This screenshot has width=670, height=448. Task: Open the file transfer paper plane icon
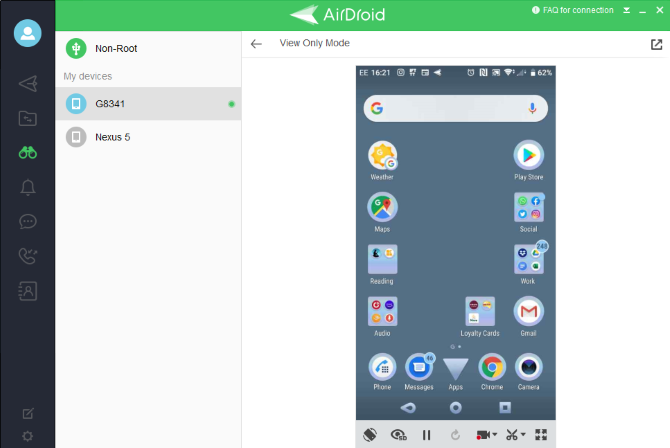(x=28, y=83)
